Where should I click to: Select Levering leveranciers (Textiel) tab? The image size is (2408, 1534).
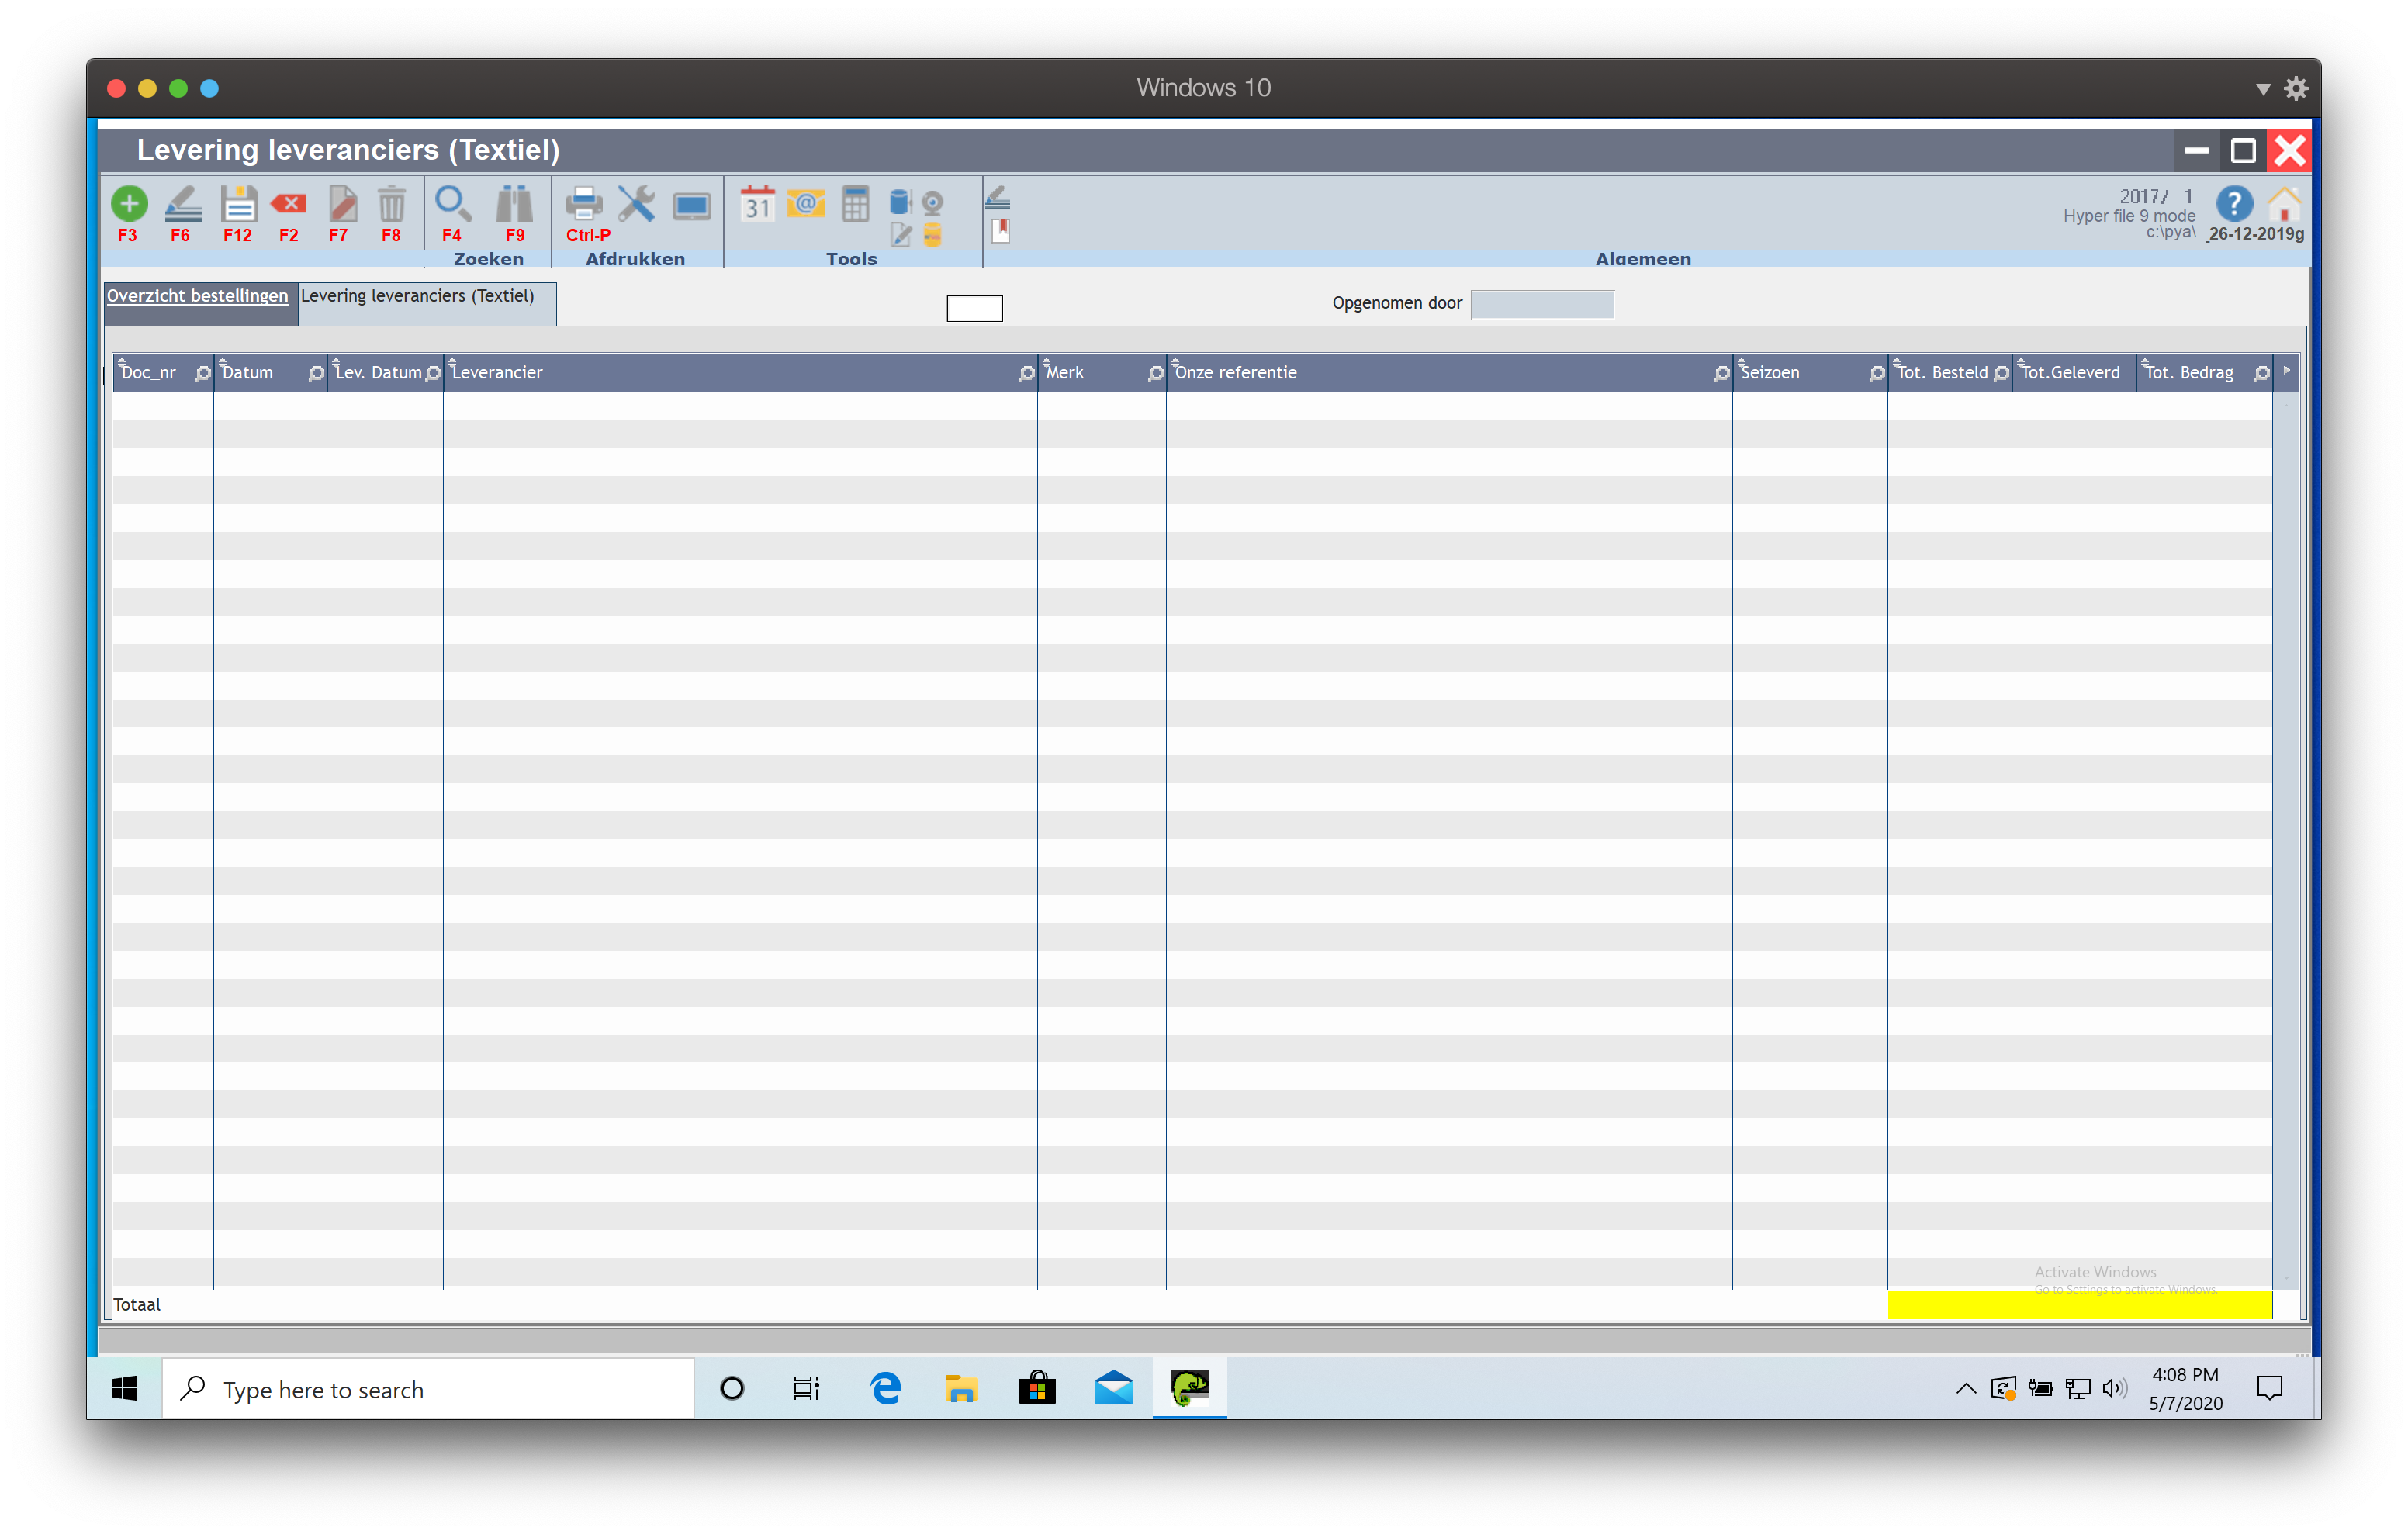point(417,296)
